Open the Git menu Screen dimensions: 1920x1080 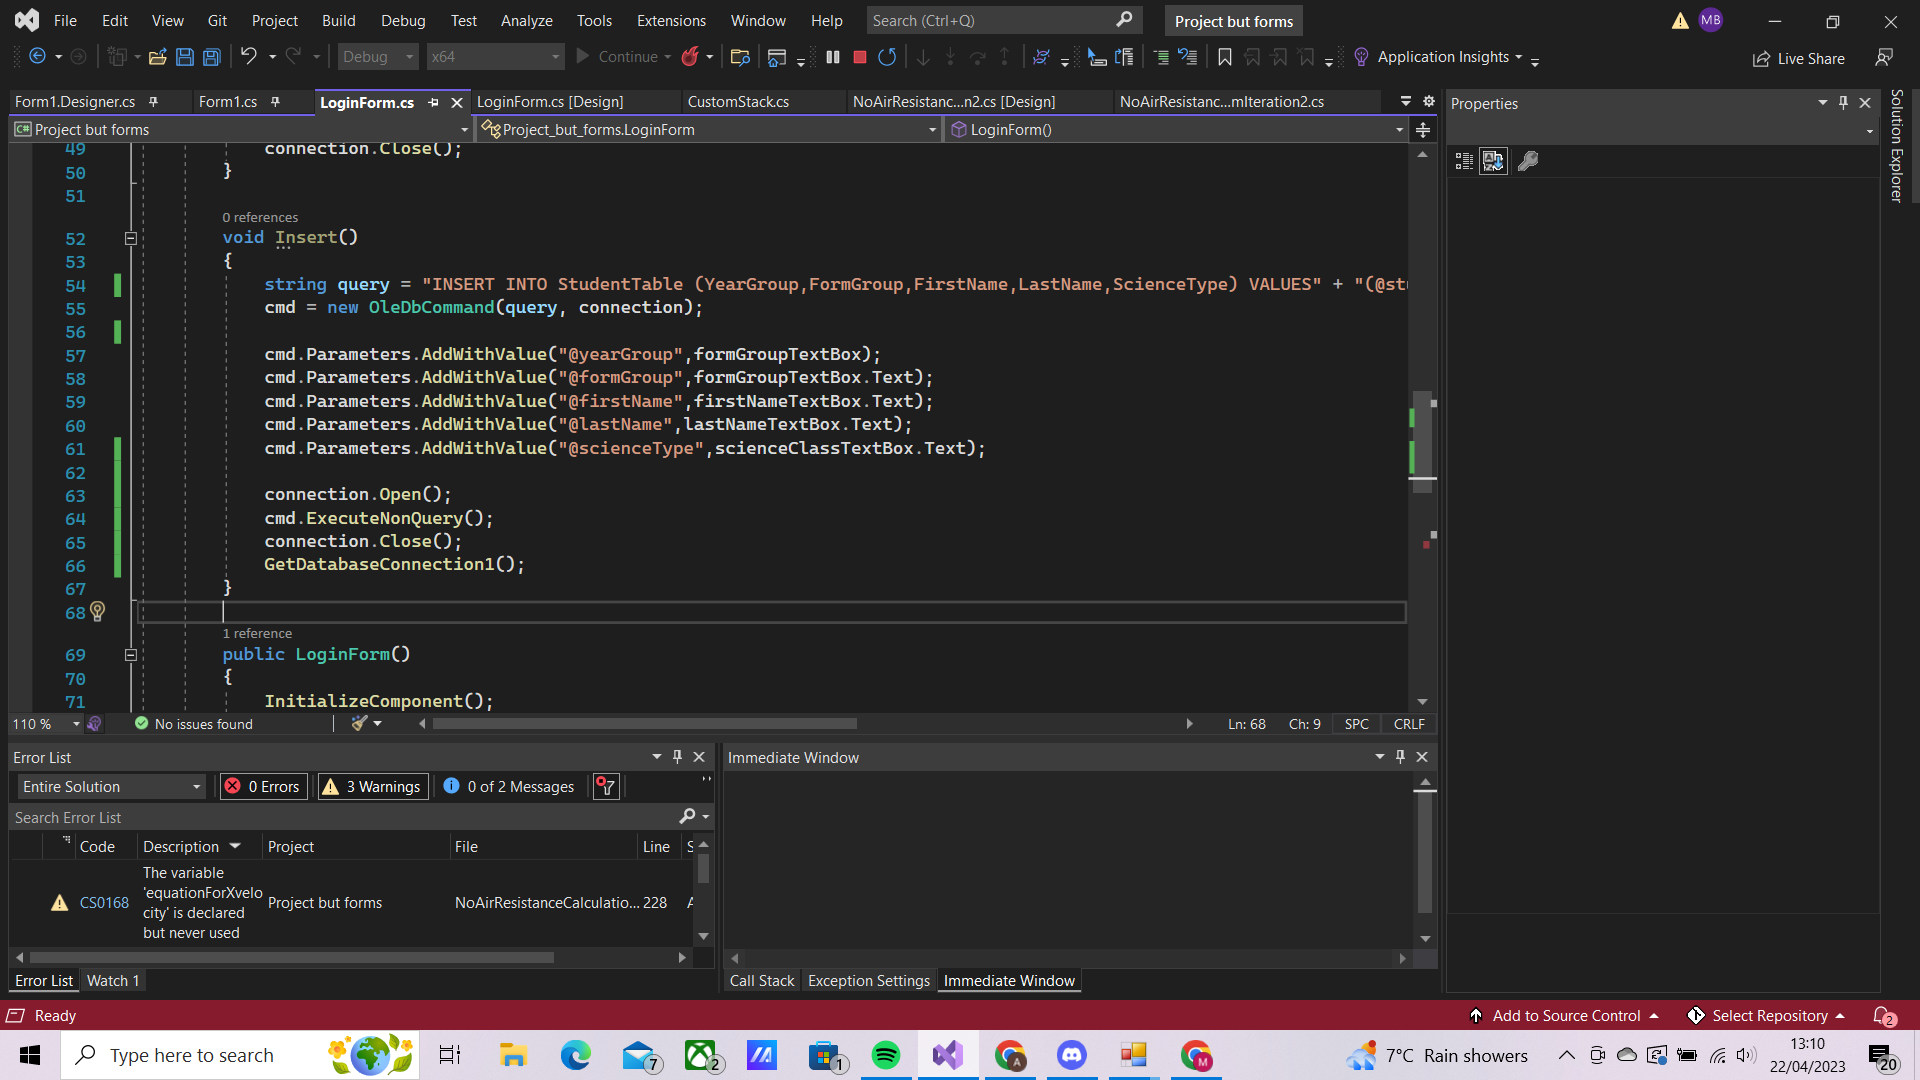point(217,20)
